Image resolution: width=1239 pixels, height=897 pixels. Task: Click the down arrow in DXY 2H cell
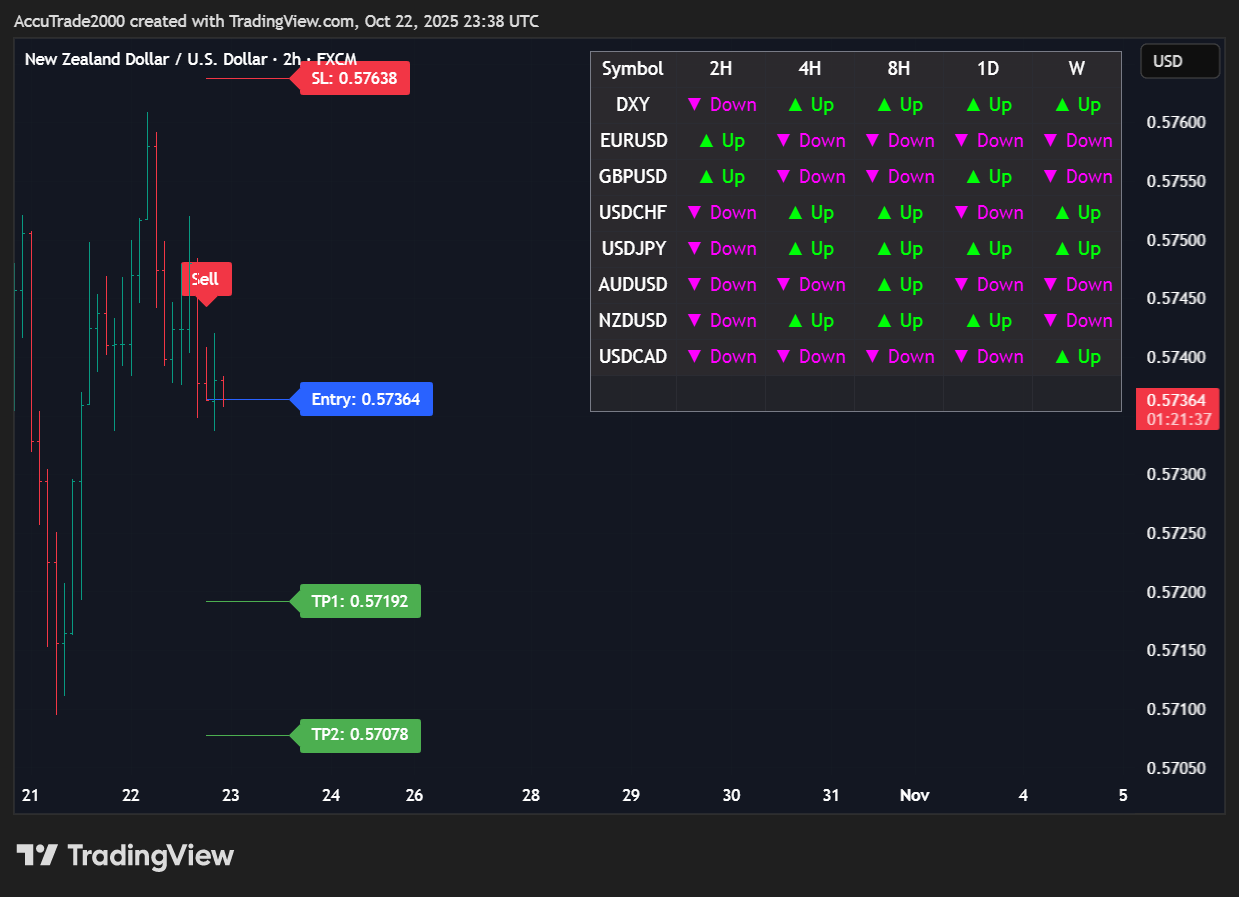tap(695, 104)
